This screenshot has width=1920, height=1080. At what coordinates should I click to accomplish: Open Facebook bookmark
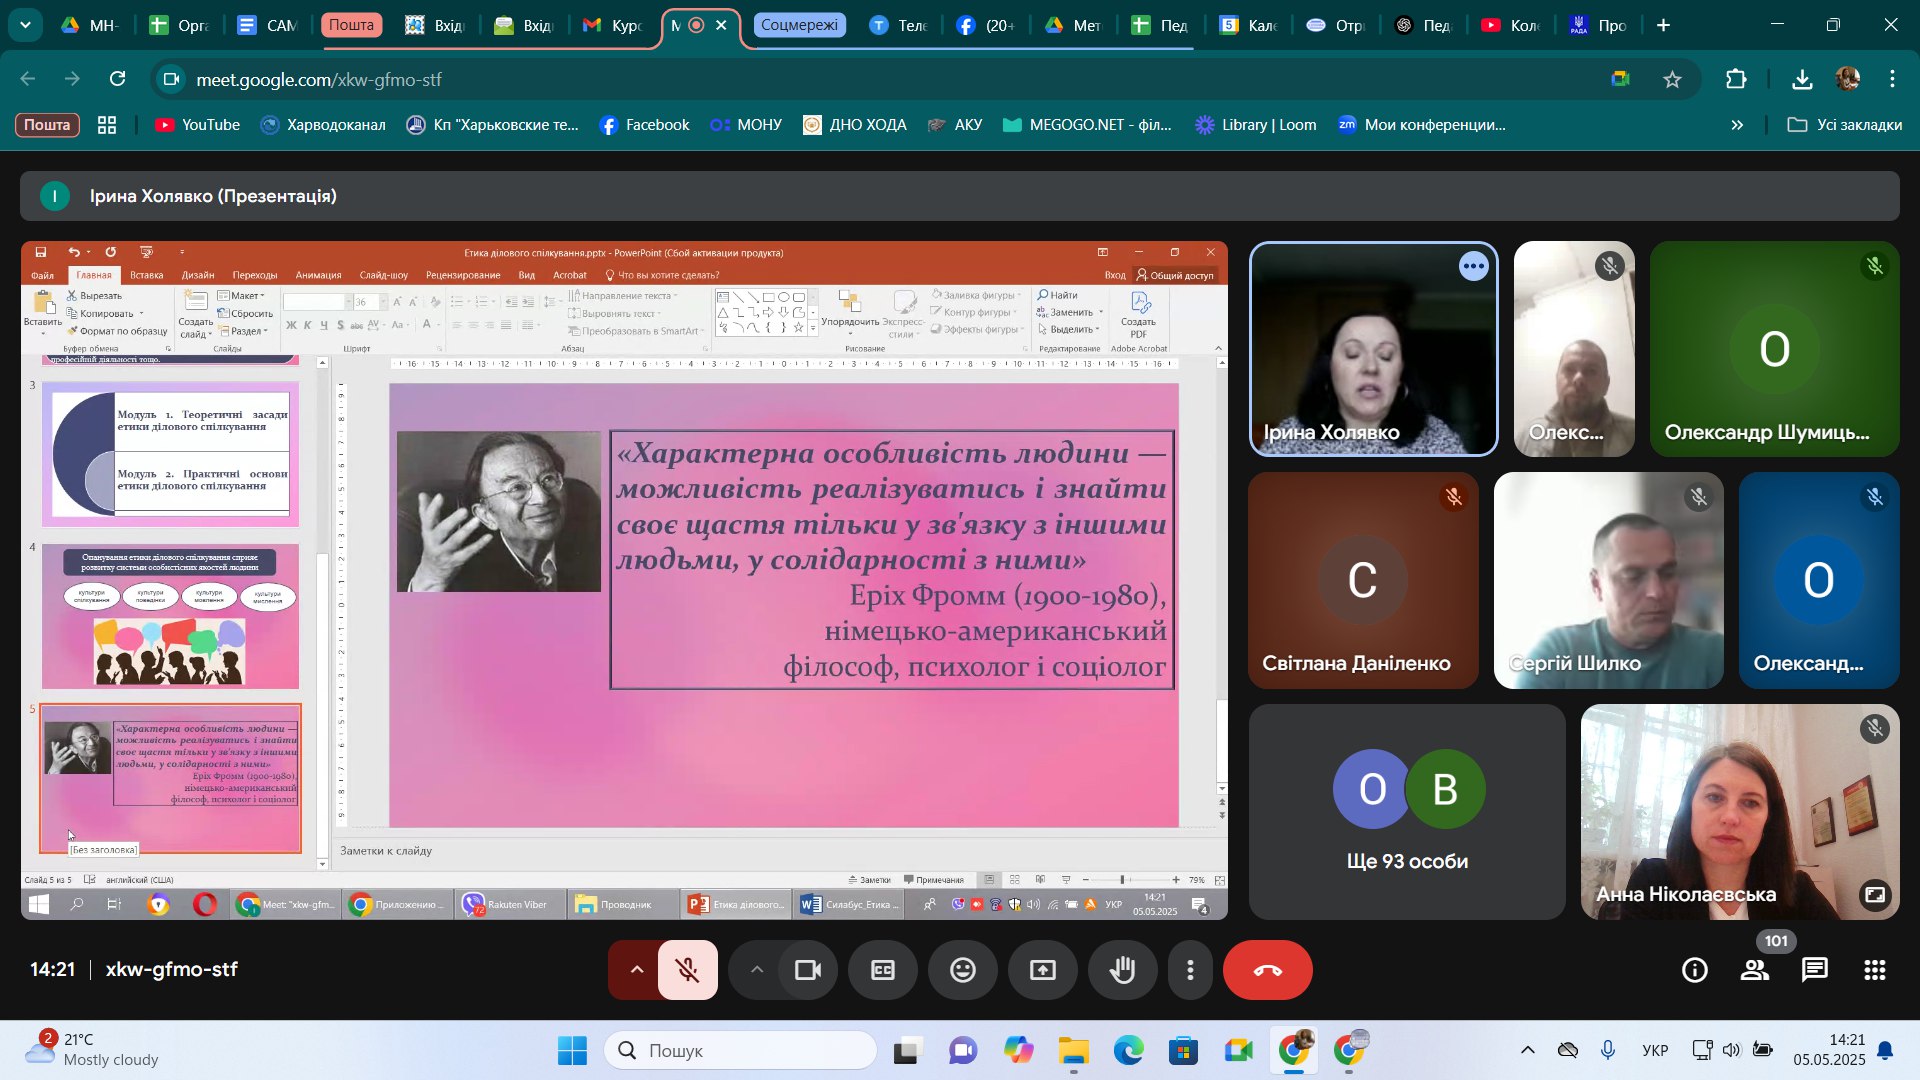[644, 125]
